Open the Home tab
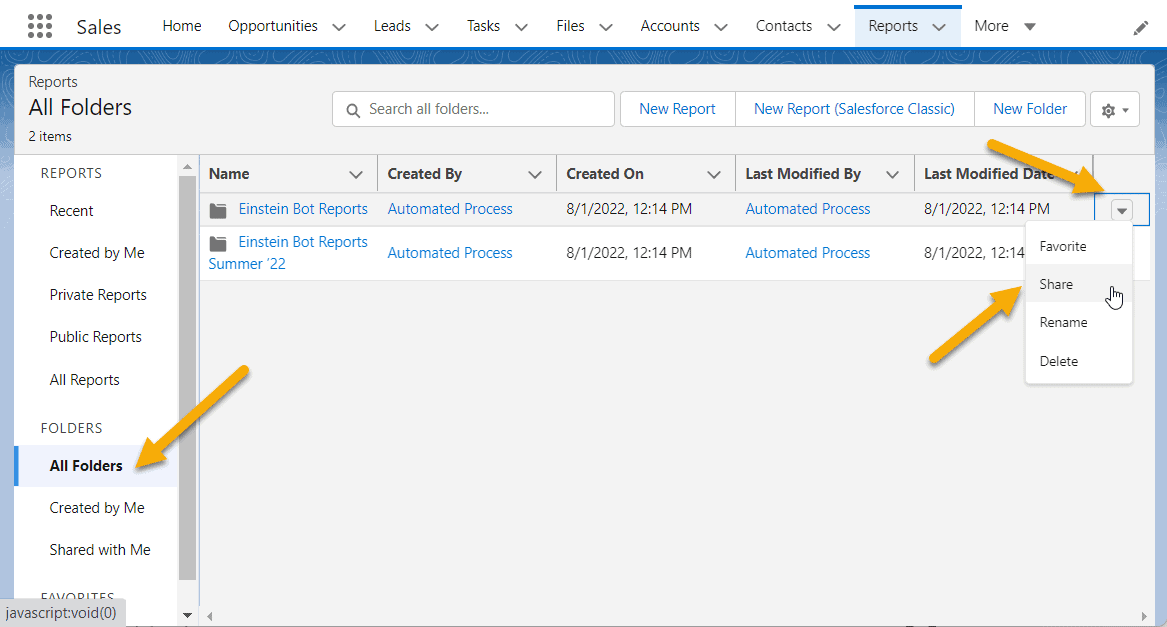The width and height of the screenshot is (1167, 627). 181,25
